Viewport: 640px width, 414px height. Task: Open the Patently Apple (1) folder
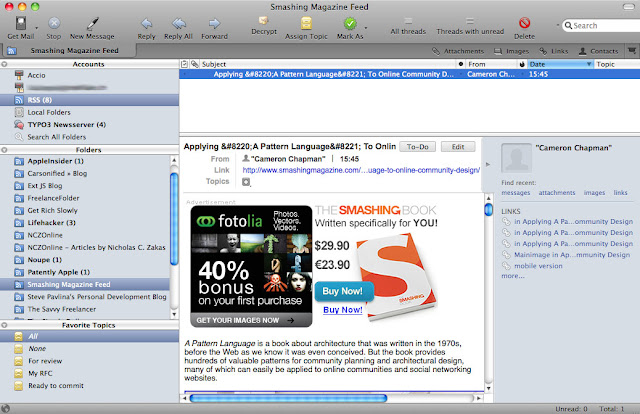(x=85, y=272)
